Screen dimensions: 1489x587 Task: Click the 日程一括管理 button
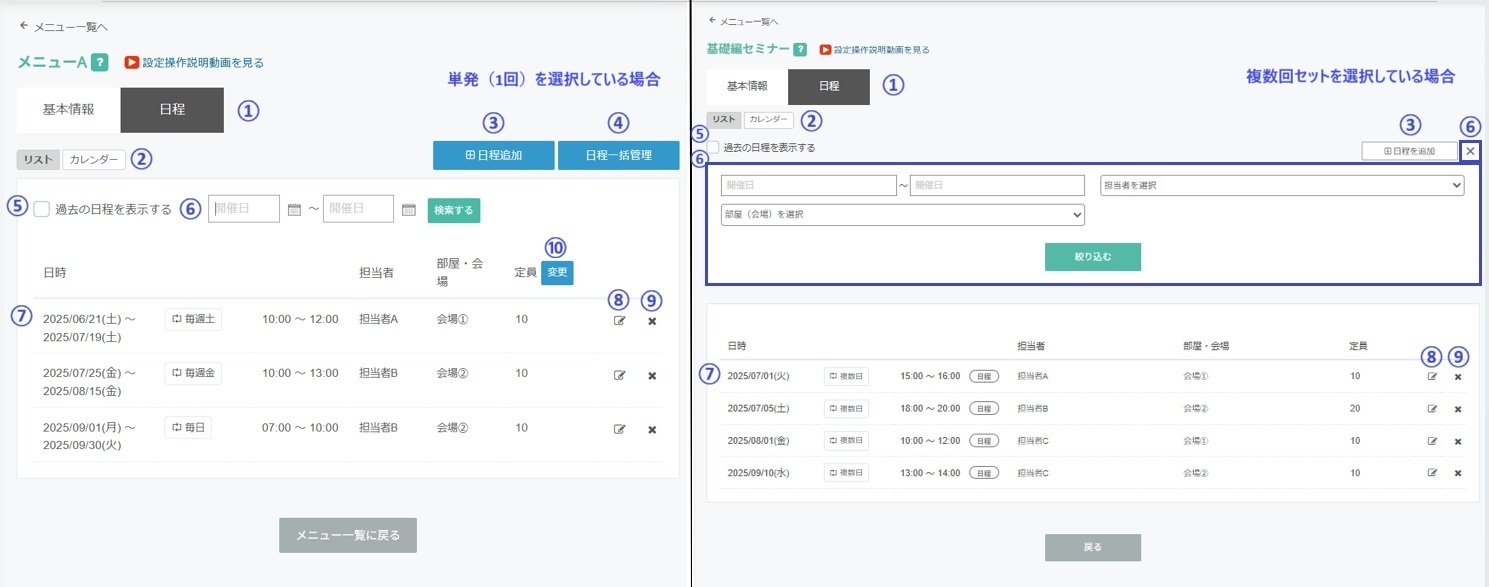click(x=618, y=155)
